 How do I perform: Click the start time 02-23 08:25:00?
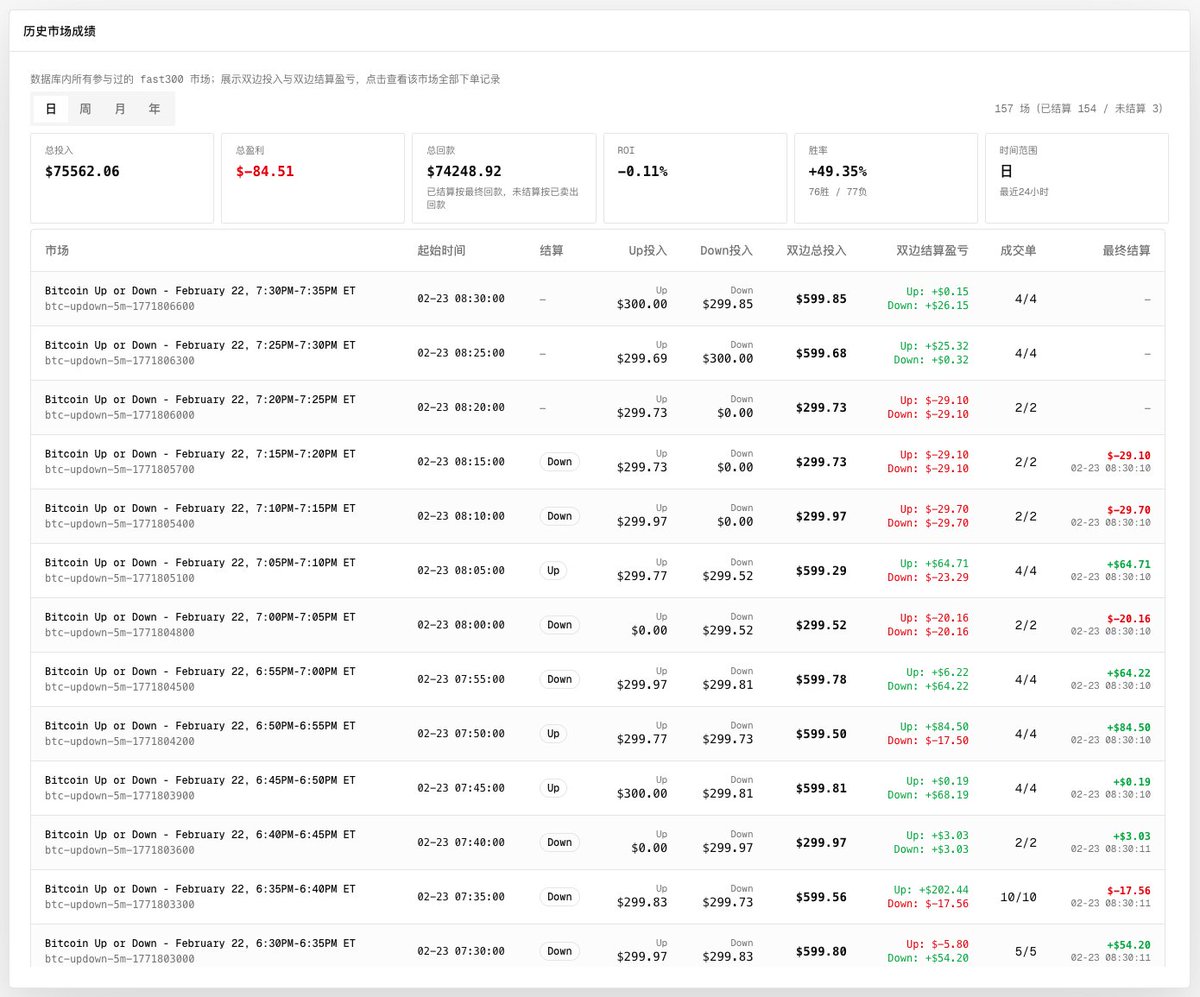pyautogui.click(x=461, y=353)
